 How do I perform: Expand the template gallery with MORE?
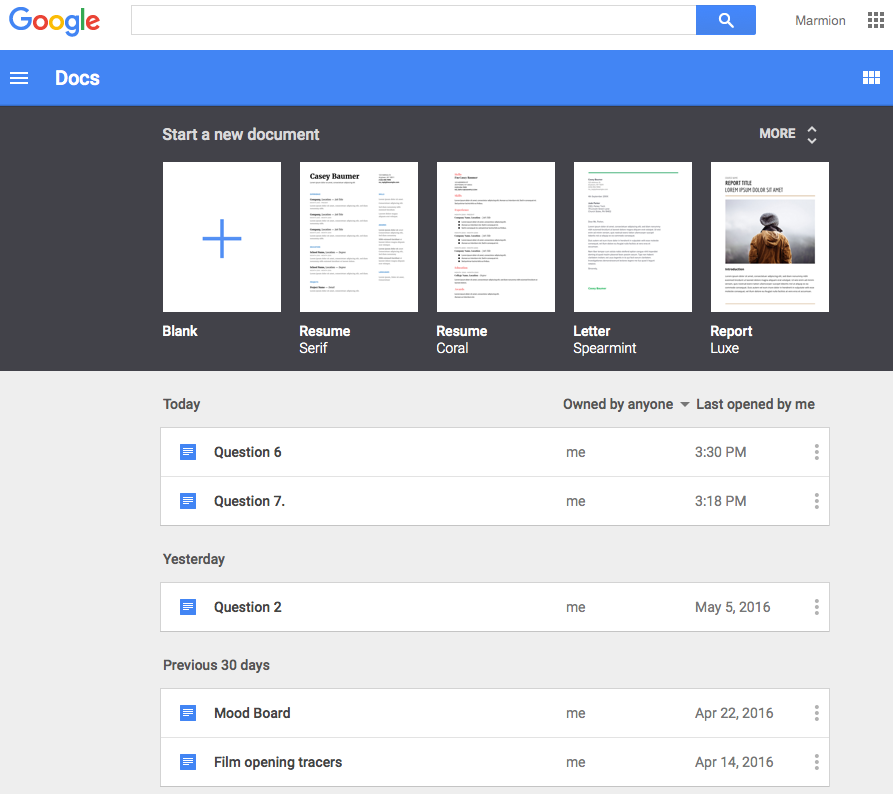coord(777,133)
